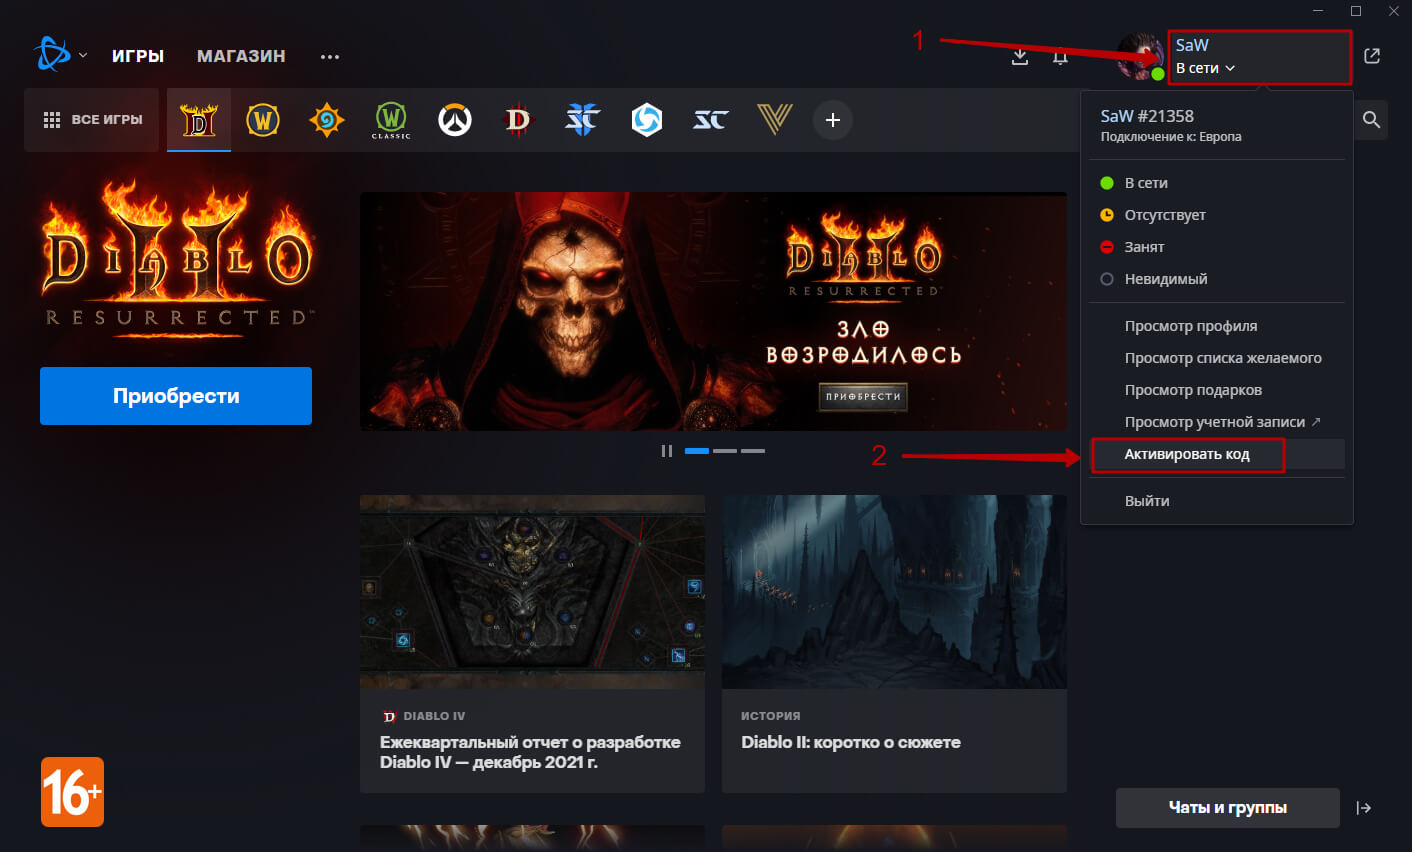Select the World of Warcraft icon
This screenshot has height=852, width=1412.
tap(263, 120)
